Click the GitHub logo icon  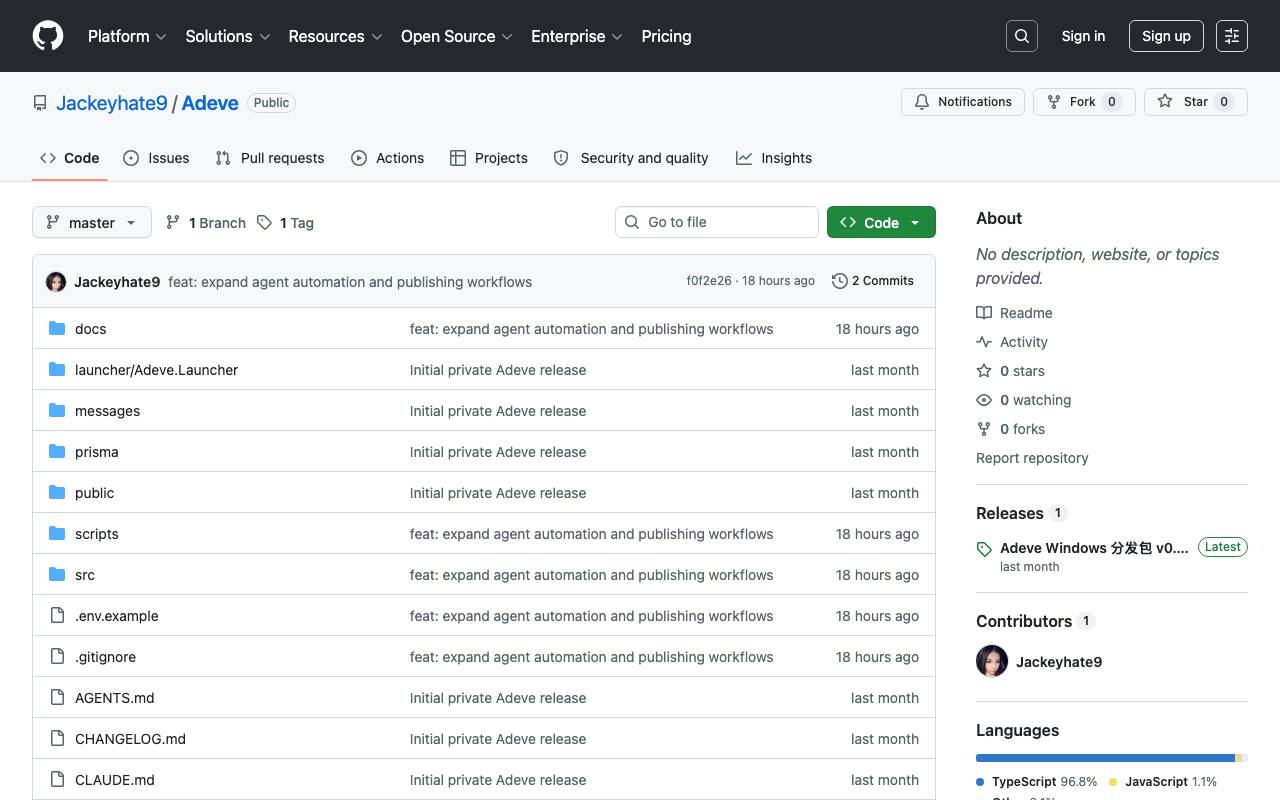coord(48,36)
